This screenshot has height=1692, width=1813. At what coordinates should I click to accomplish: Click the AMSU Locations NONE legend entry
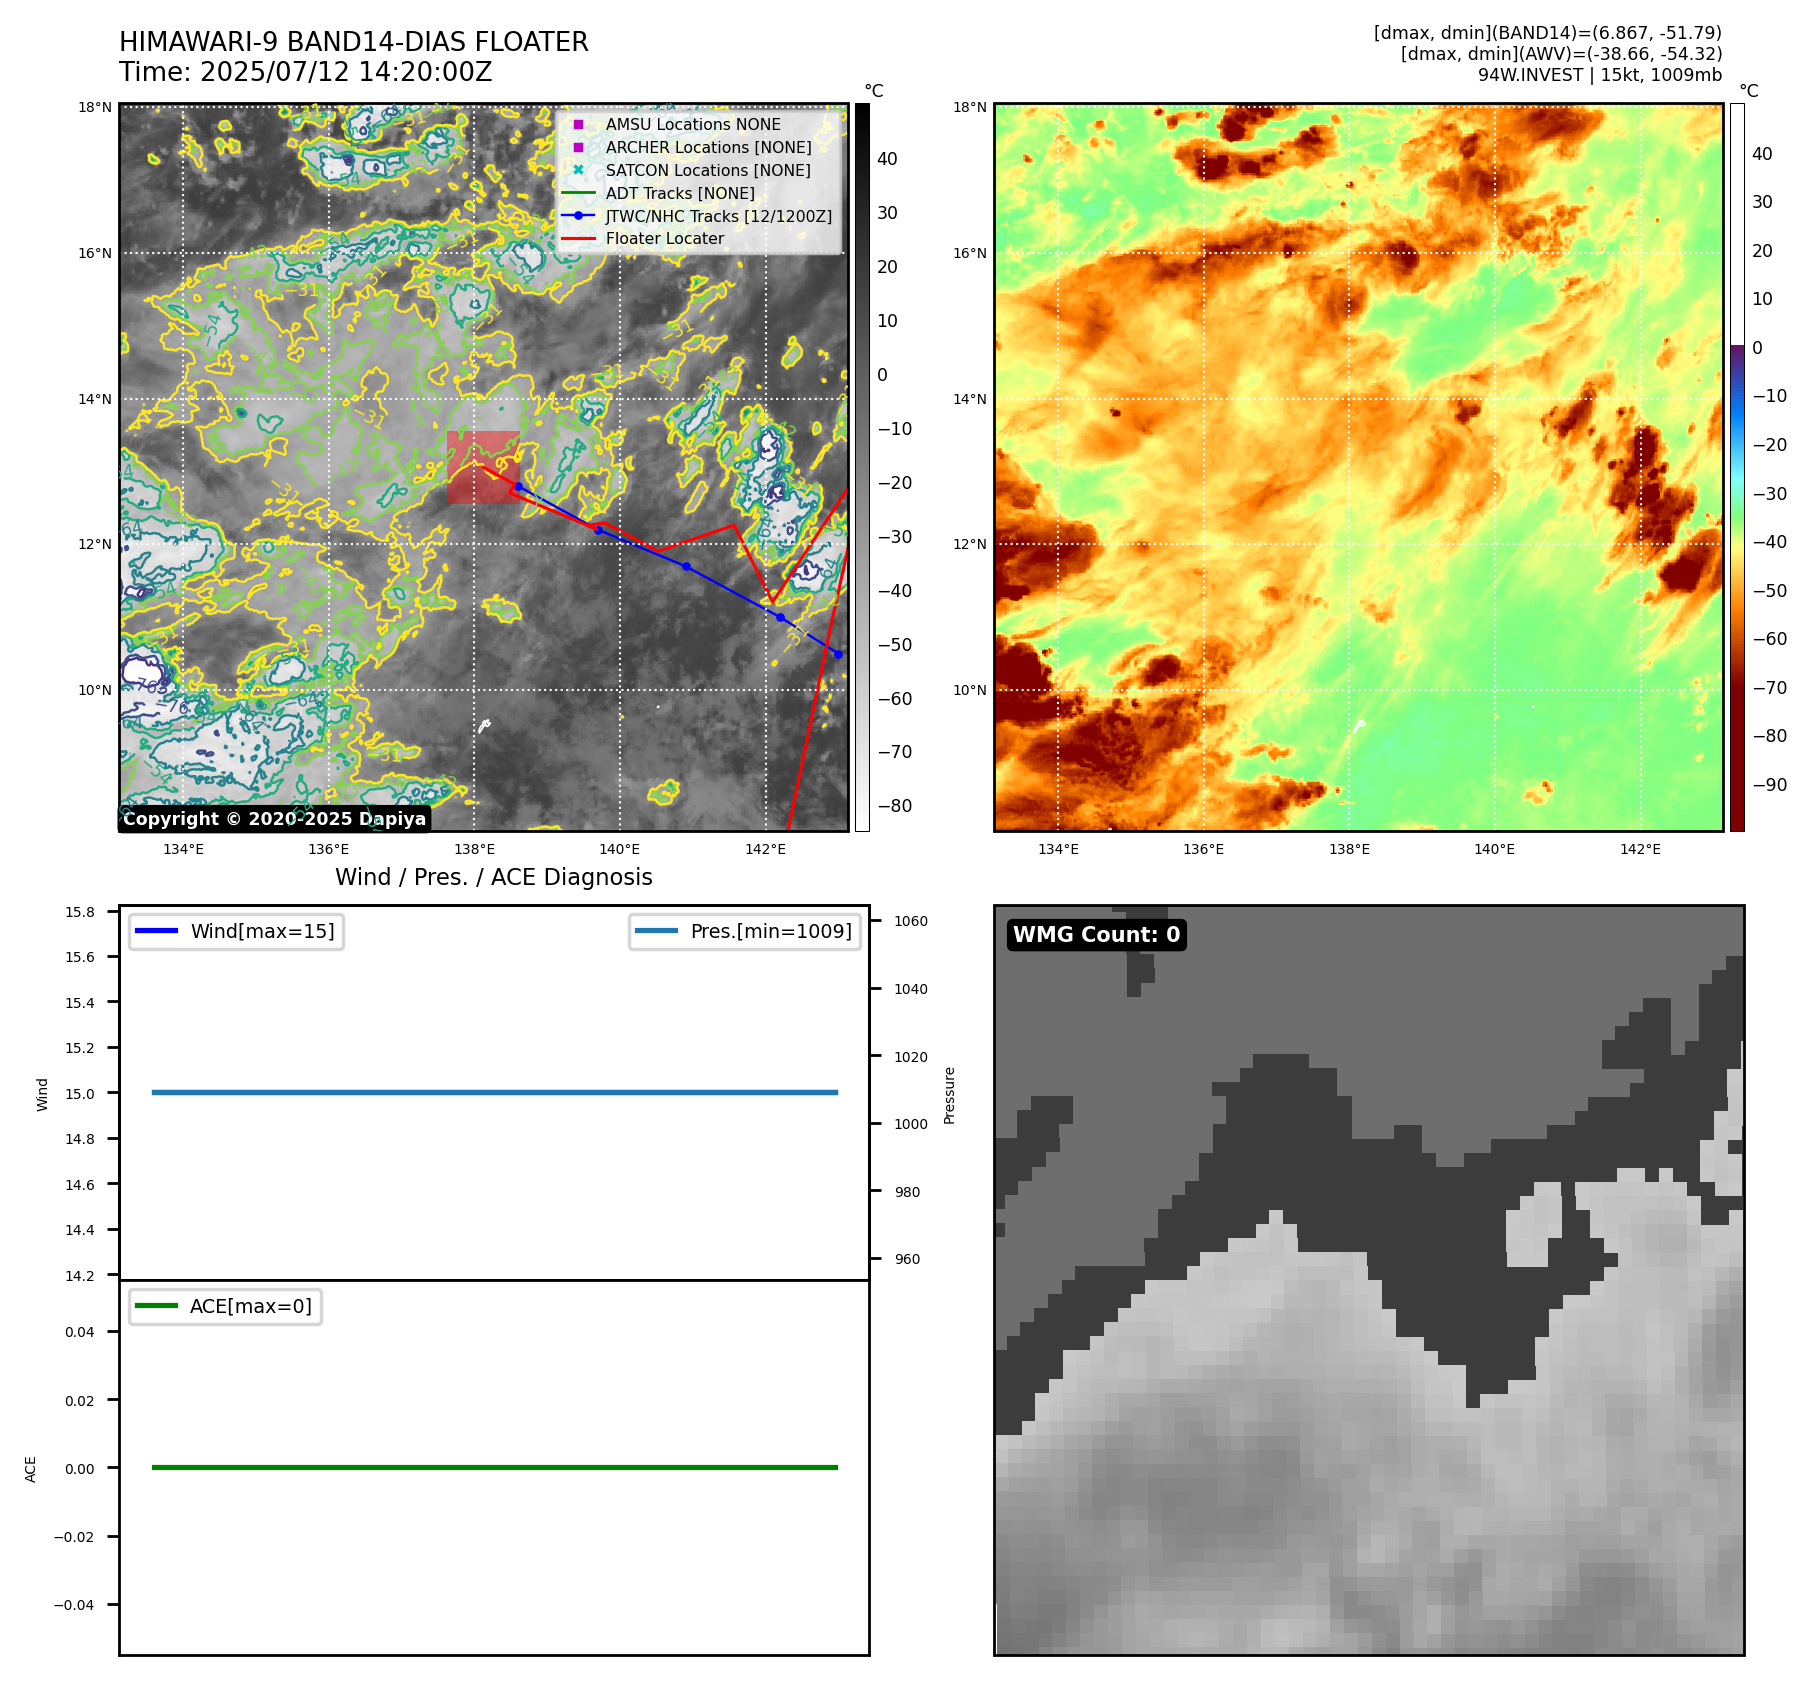click(693, 124)
